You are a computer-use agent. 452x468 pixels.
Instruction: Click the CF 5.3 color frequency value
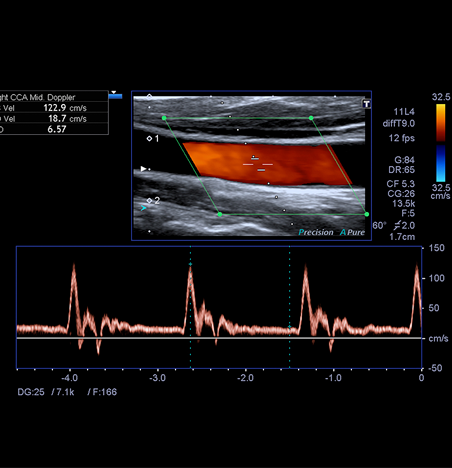(x=401, y=184)
